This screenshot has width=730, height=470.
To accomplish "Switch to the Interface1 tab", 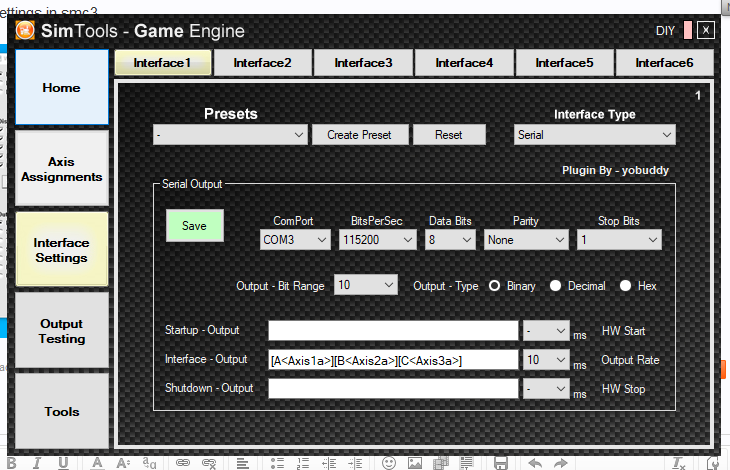I will click(x=163, y=63).
